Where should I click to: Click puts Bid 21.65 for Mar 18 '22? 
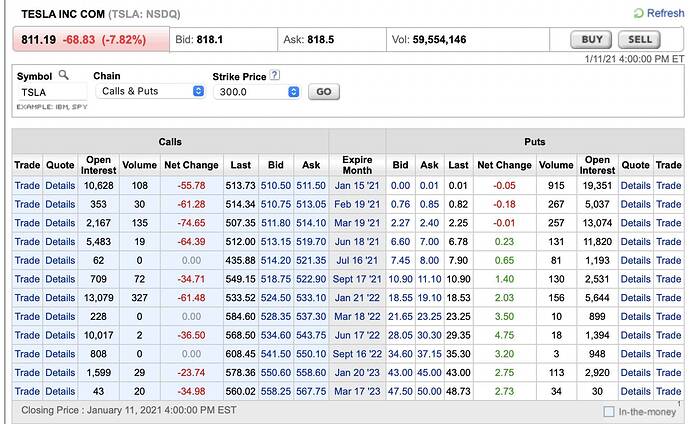[400, 316]
